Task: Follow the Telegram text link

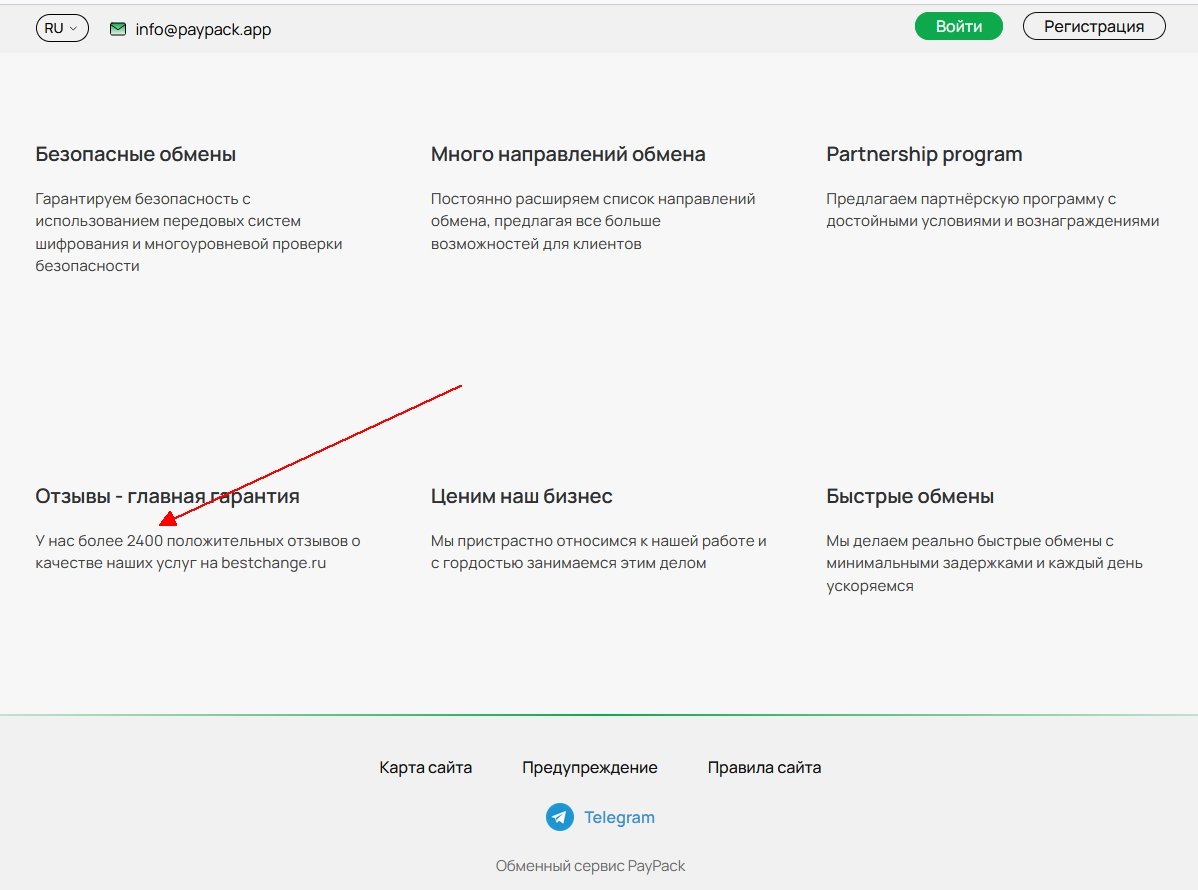Action: pyautogui.click(x=619, y=817)
